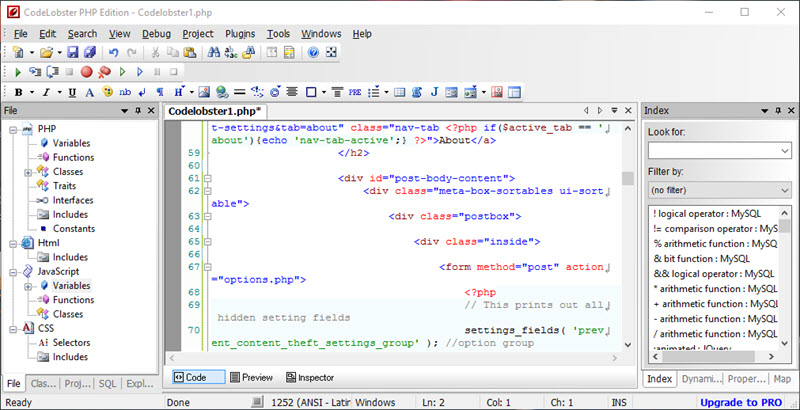800x410 pixels.
Task: Click the Open folder icon
Action: [46, 53]
